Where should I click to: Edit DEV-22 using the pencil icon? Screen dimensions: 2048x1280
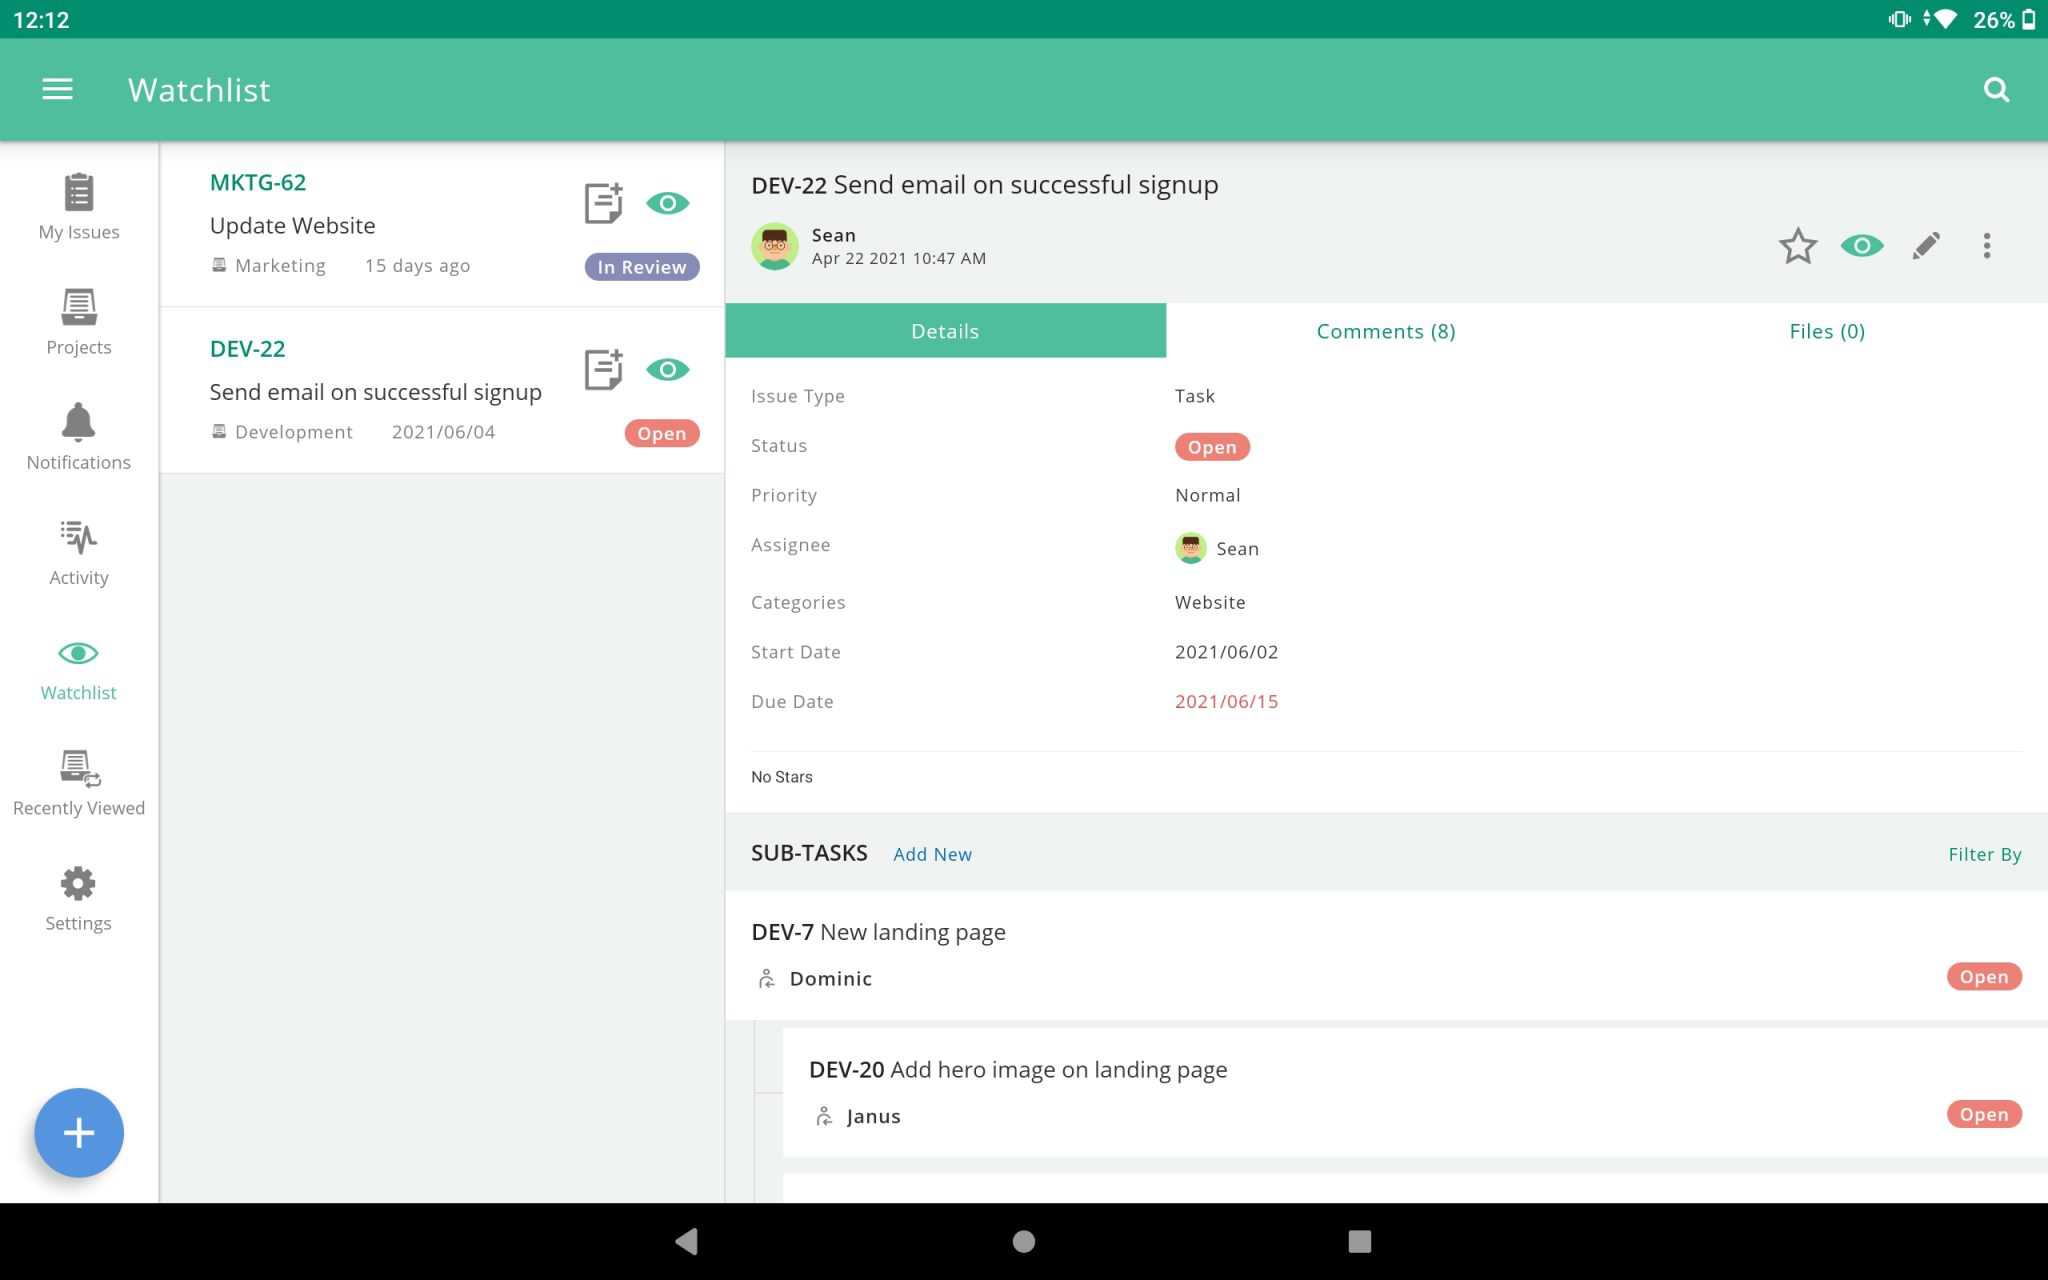tap(1925, 245)
